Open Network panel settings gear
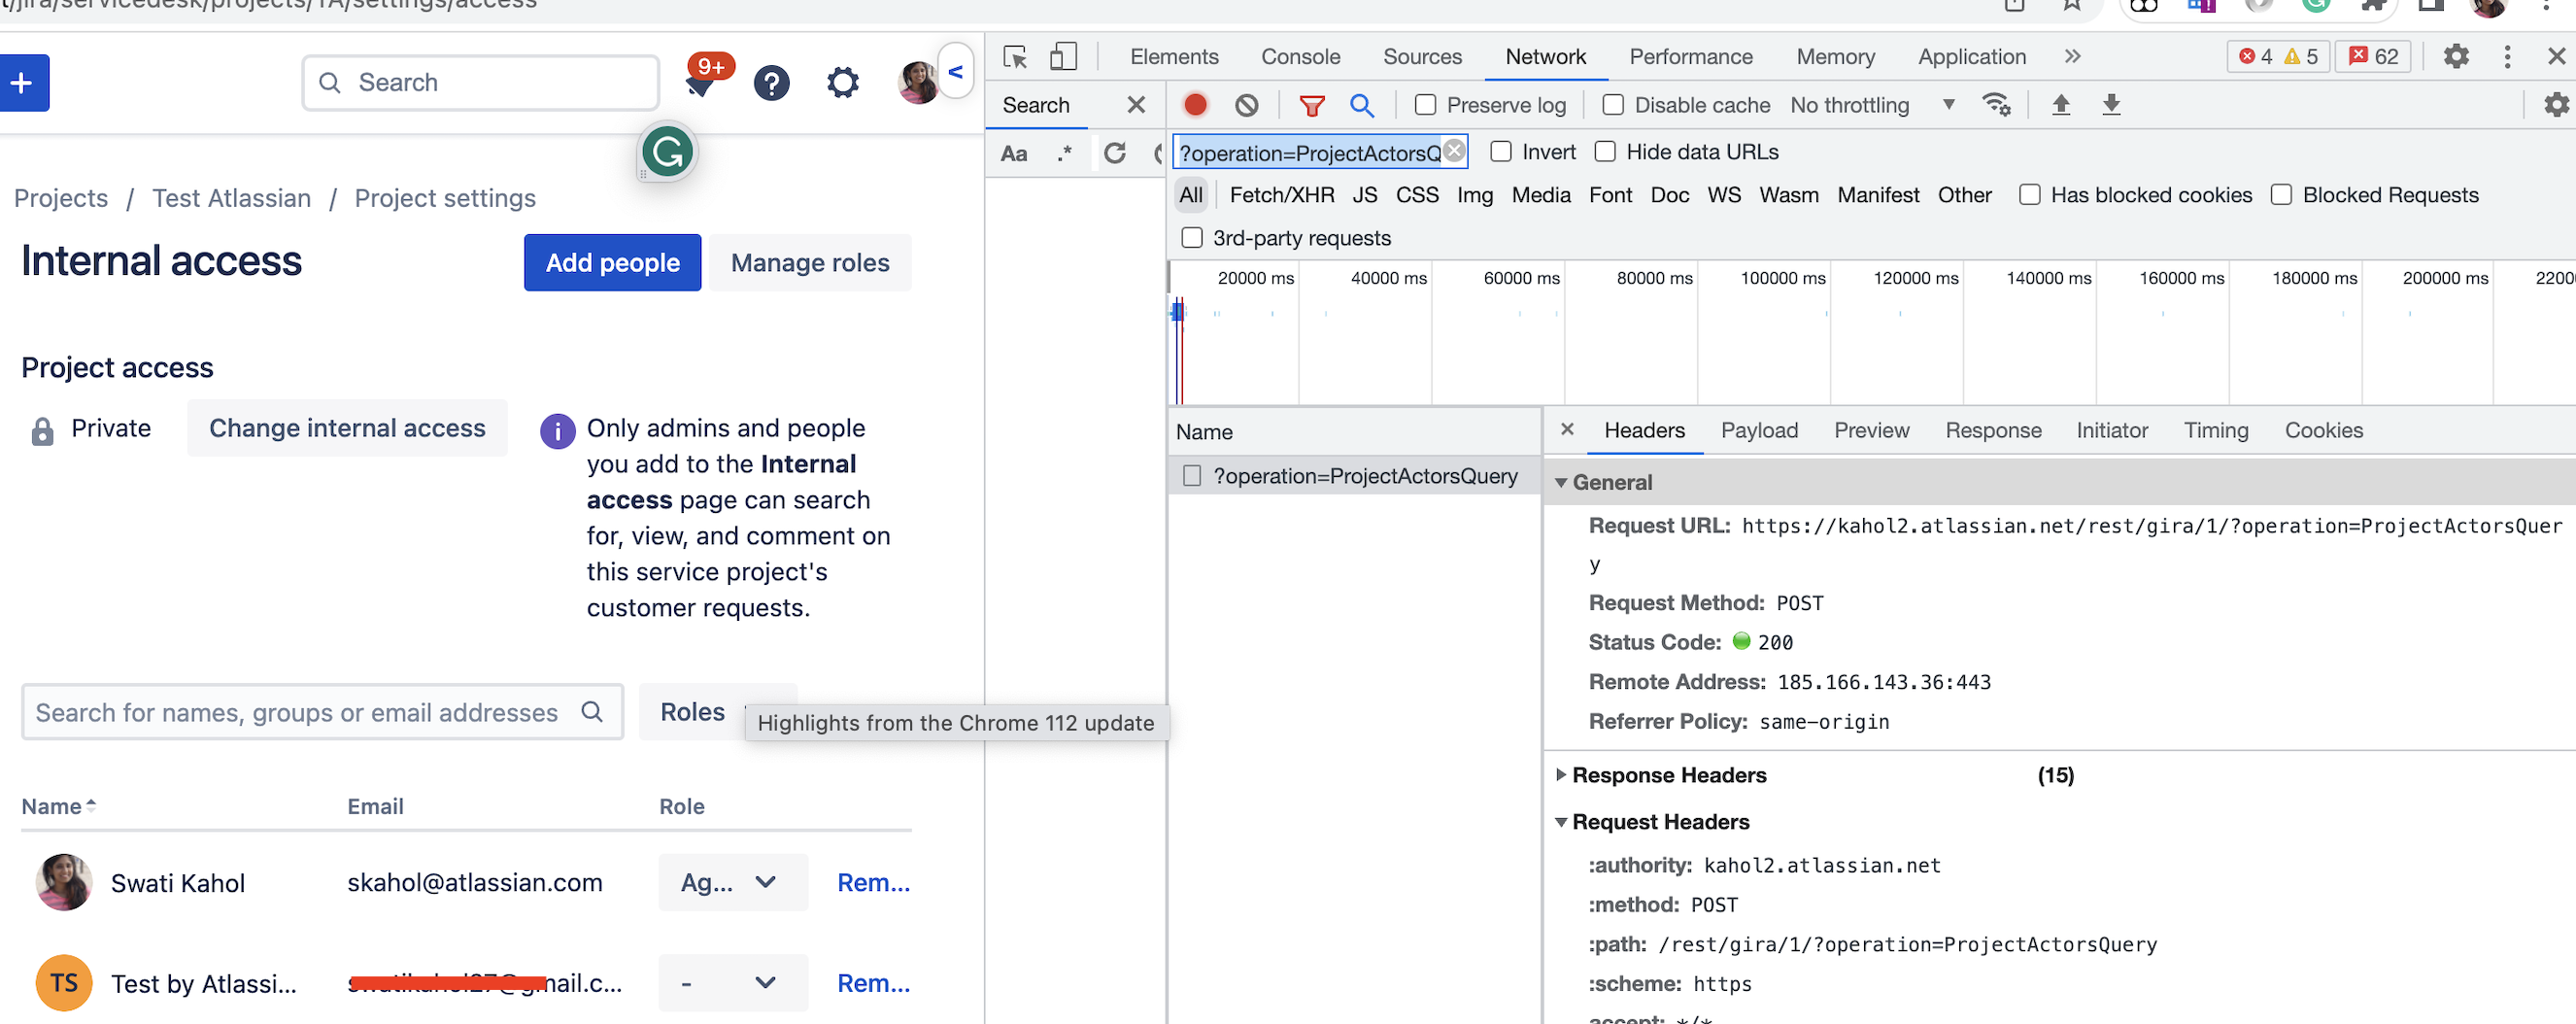Viewport: 2576px width, 1024px height. [x=2555, y=105]
